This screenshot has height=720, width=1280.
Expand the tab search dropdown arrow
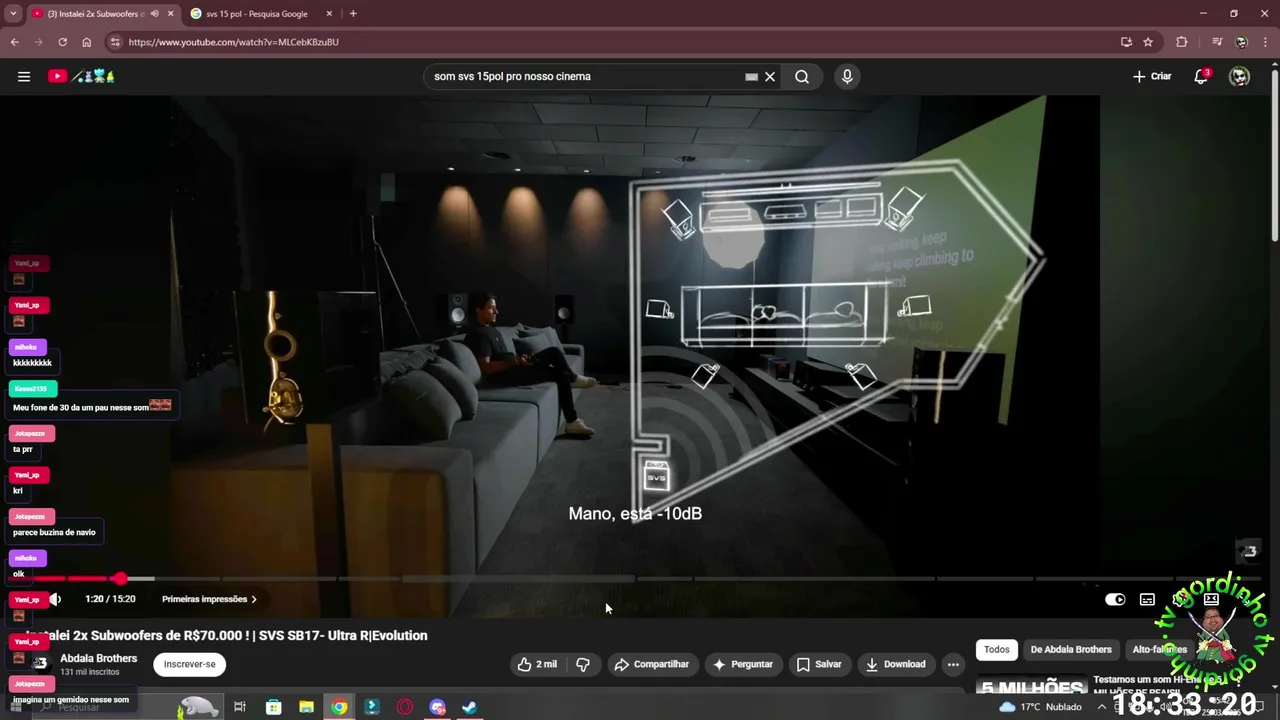pyautogui.click(x=13, y=14)
